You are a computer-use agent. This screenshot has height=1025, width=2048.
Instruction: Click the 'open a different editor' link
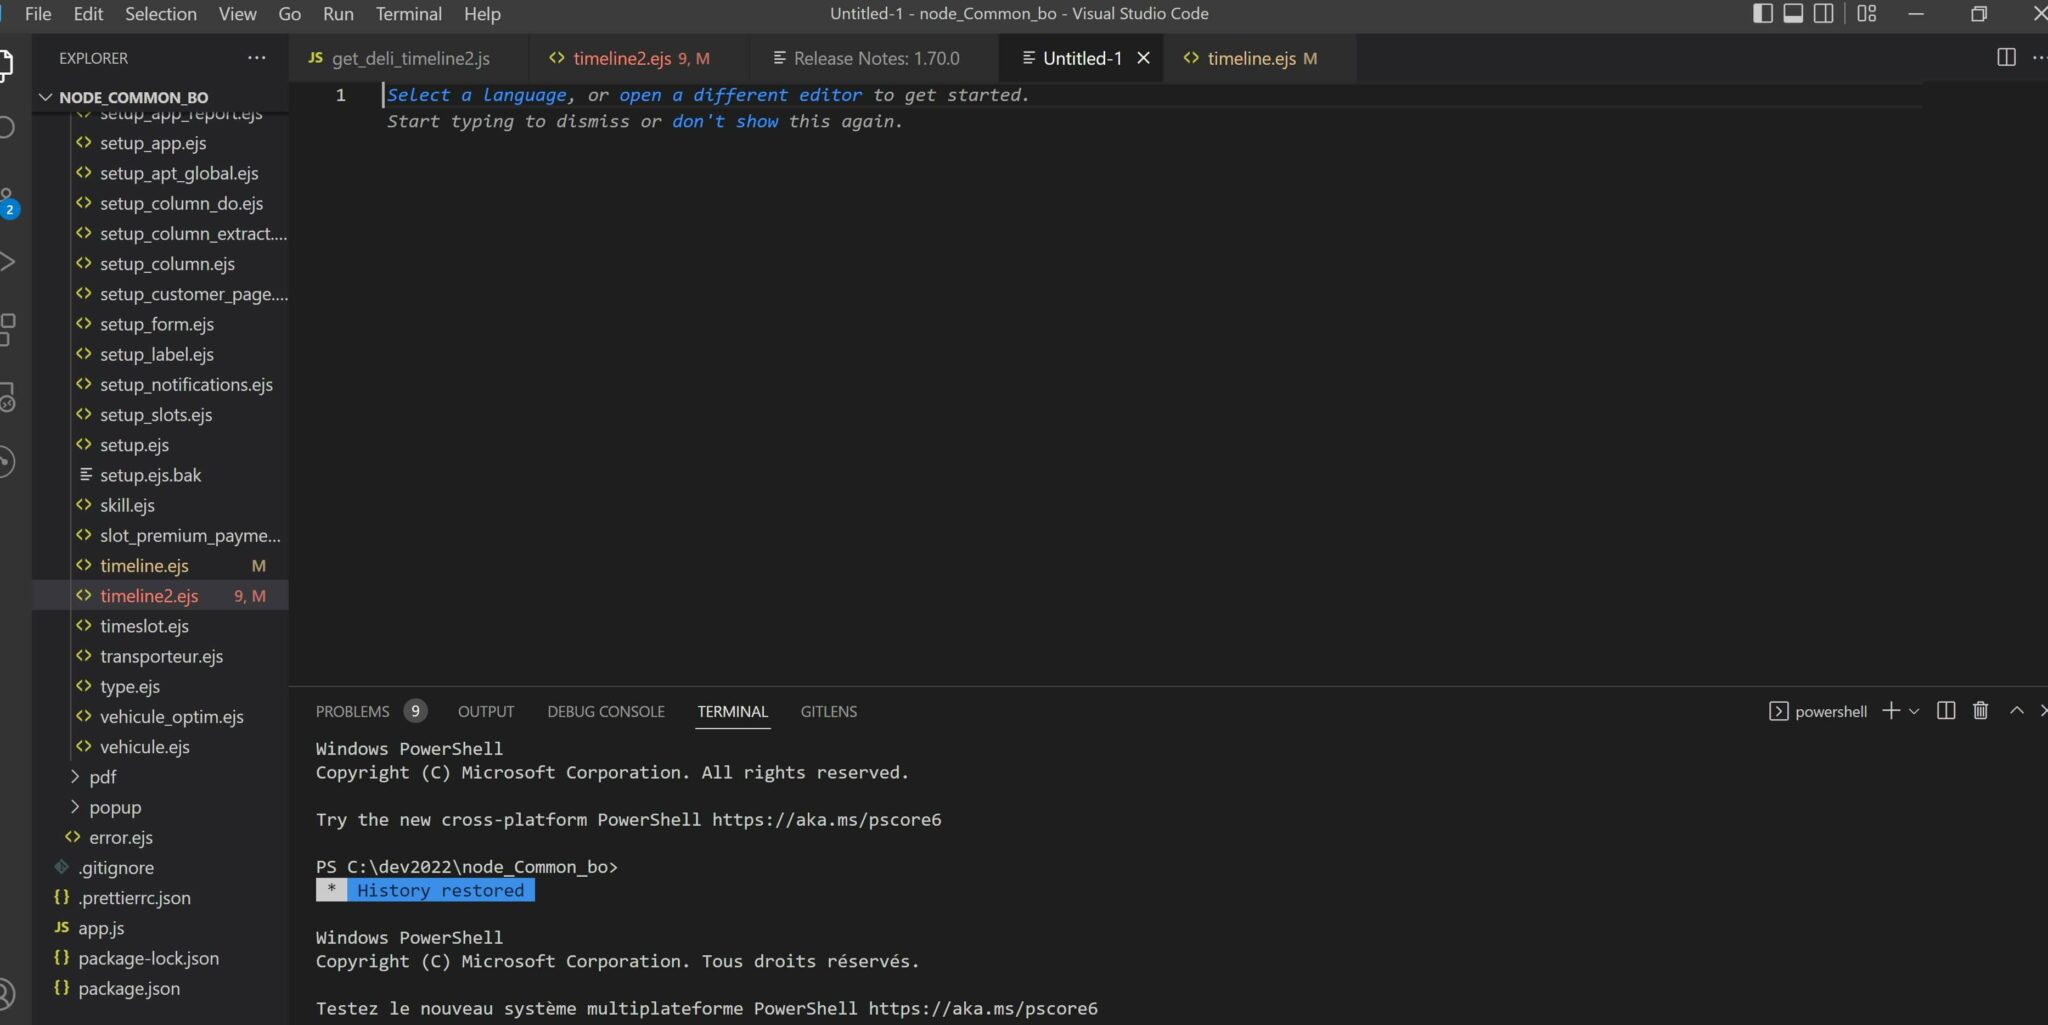click(740, 94)
